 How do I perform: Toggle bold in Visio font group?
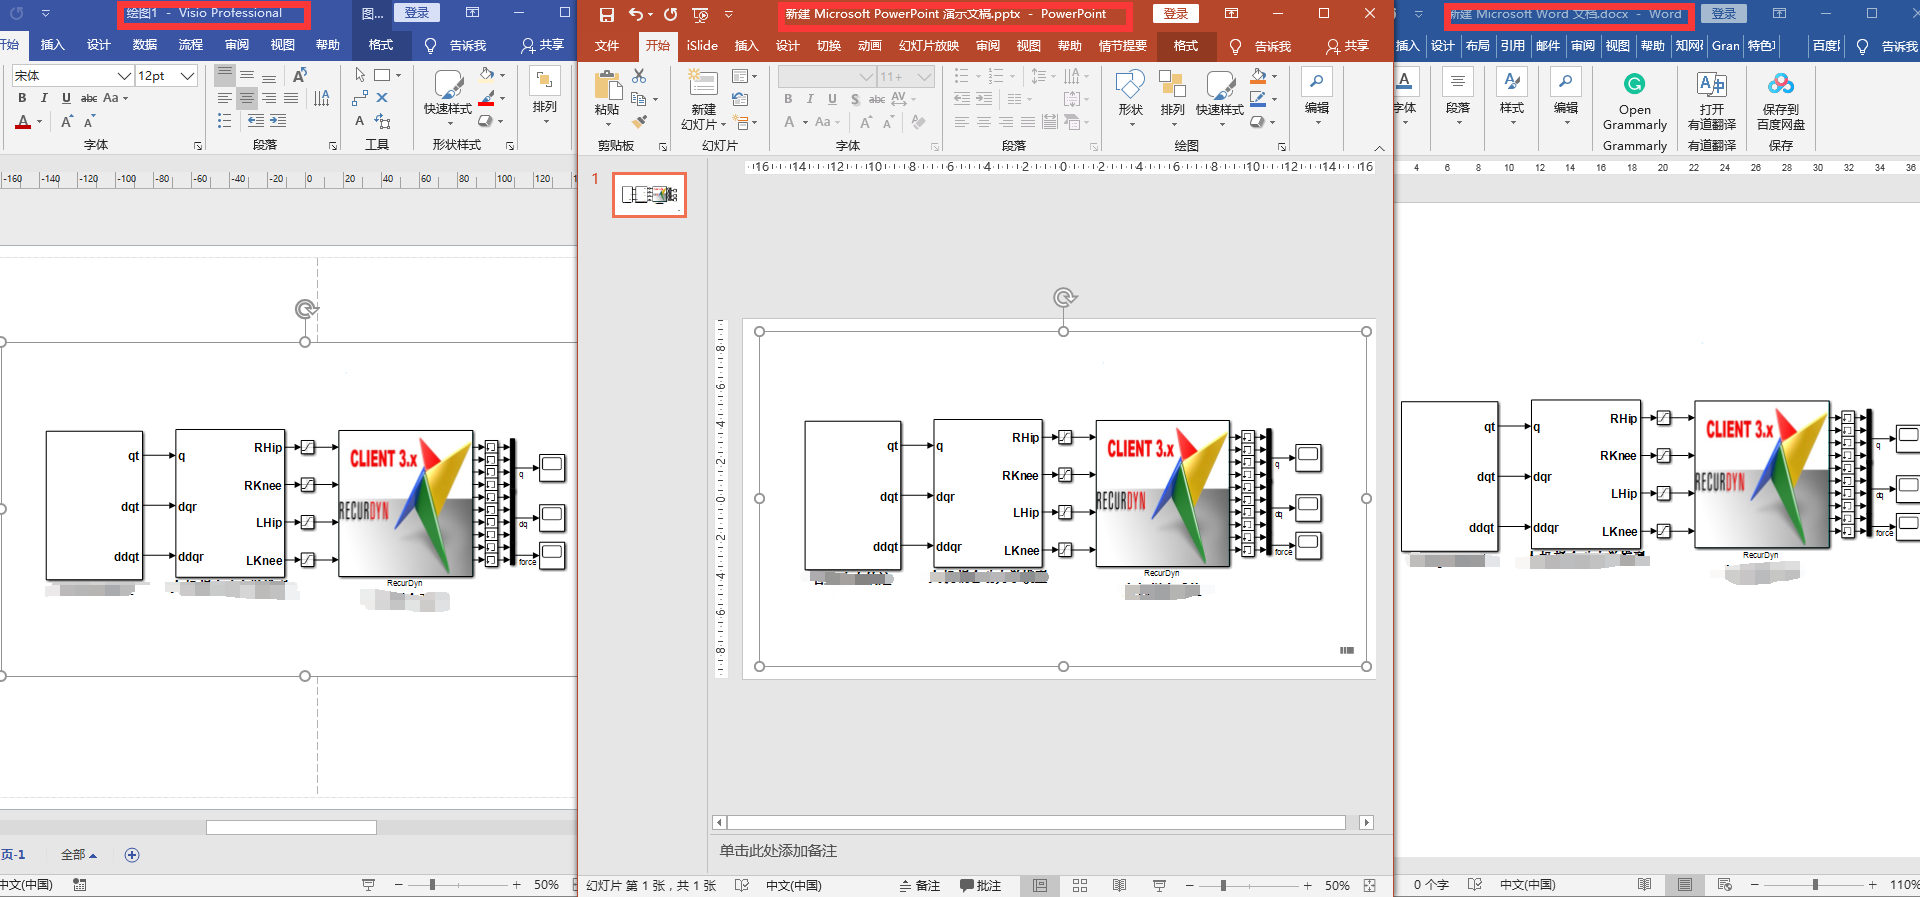point(23,98)
